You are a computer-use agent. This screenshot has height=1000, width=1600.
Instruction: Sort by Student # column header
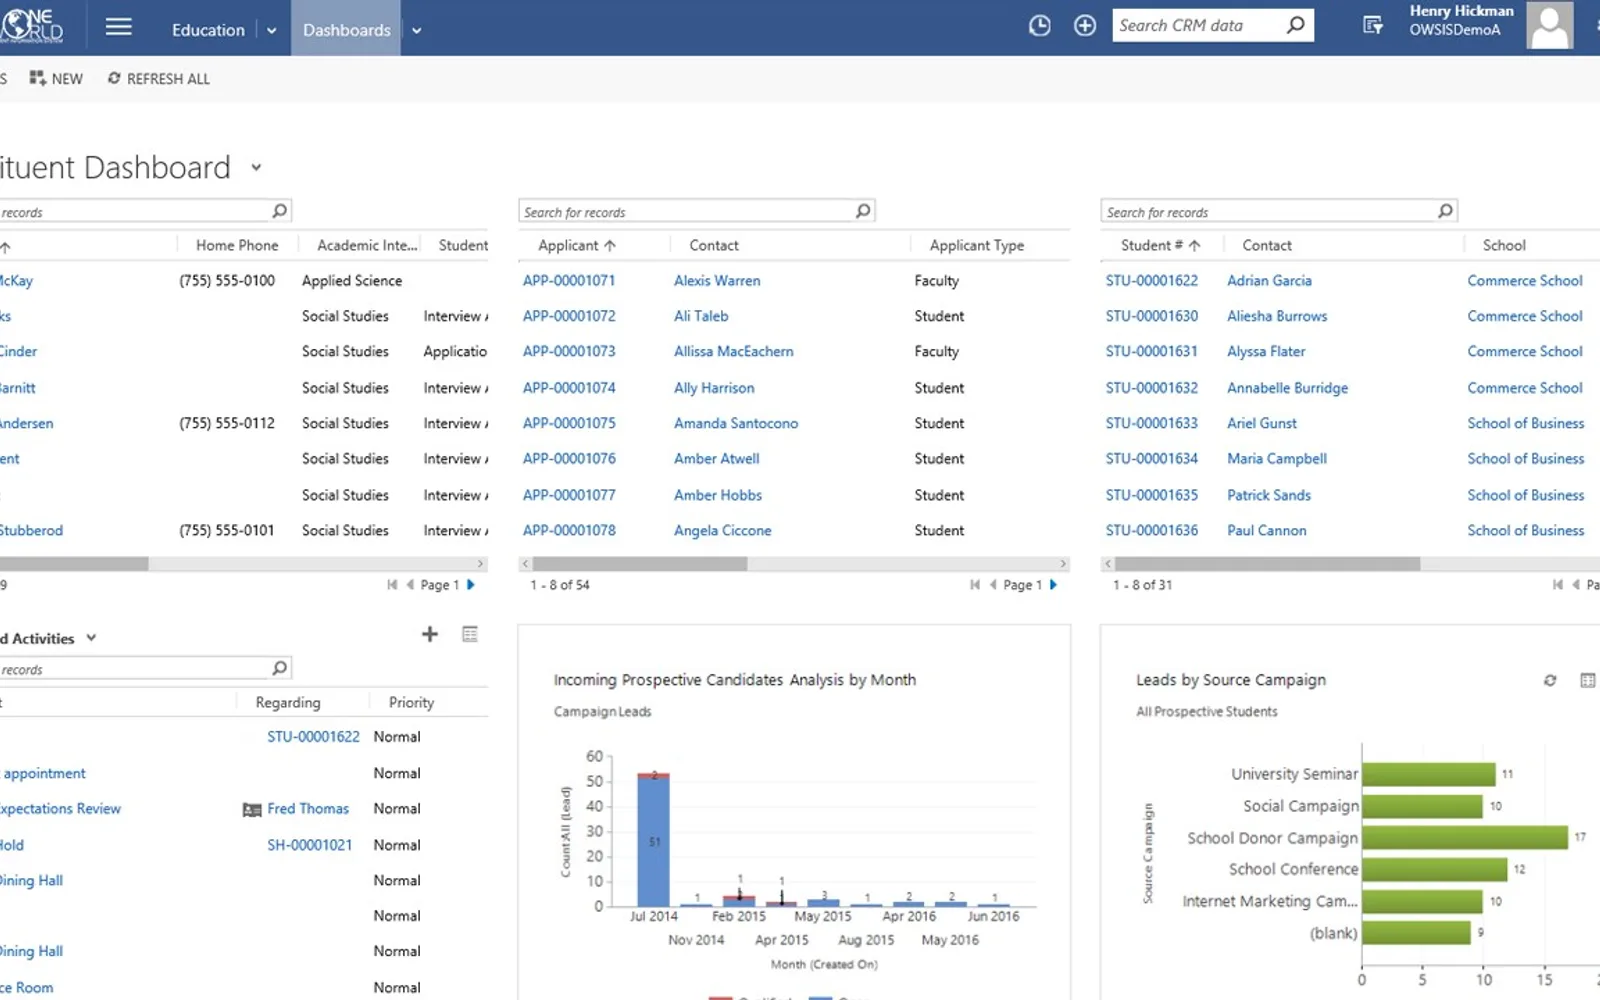[x=1160, y=245]
